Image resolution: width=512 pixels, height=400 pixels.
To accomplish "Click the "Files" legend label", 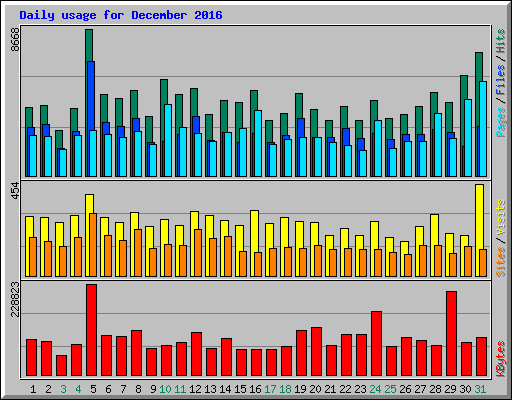I will pos(501,80).
